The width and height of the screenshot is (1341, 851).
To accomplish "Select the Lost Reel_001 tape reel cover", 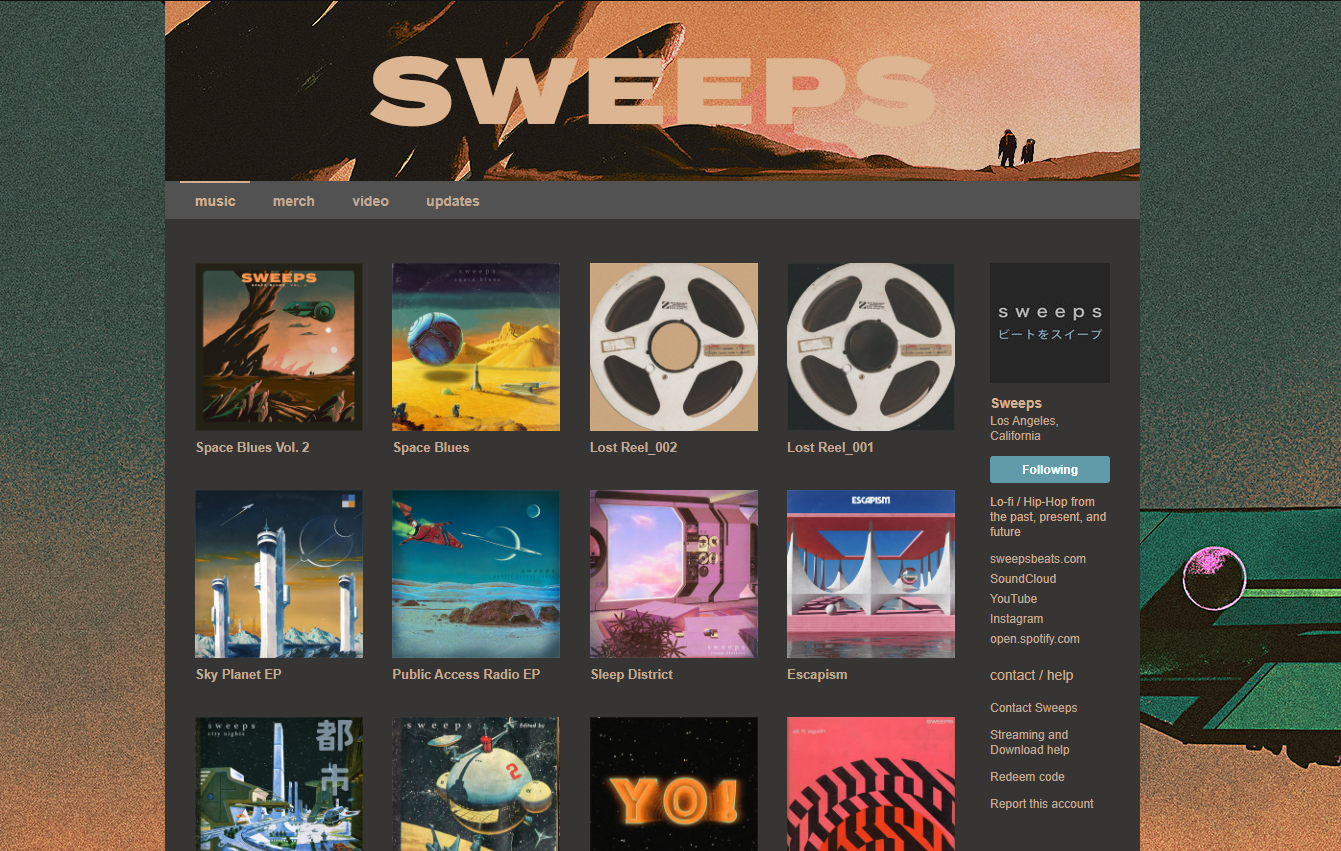I will [871, 347].
